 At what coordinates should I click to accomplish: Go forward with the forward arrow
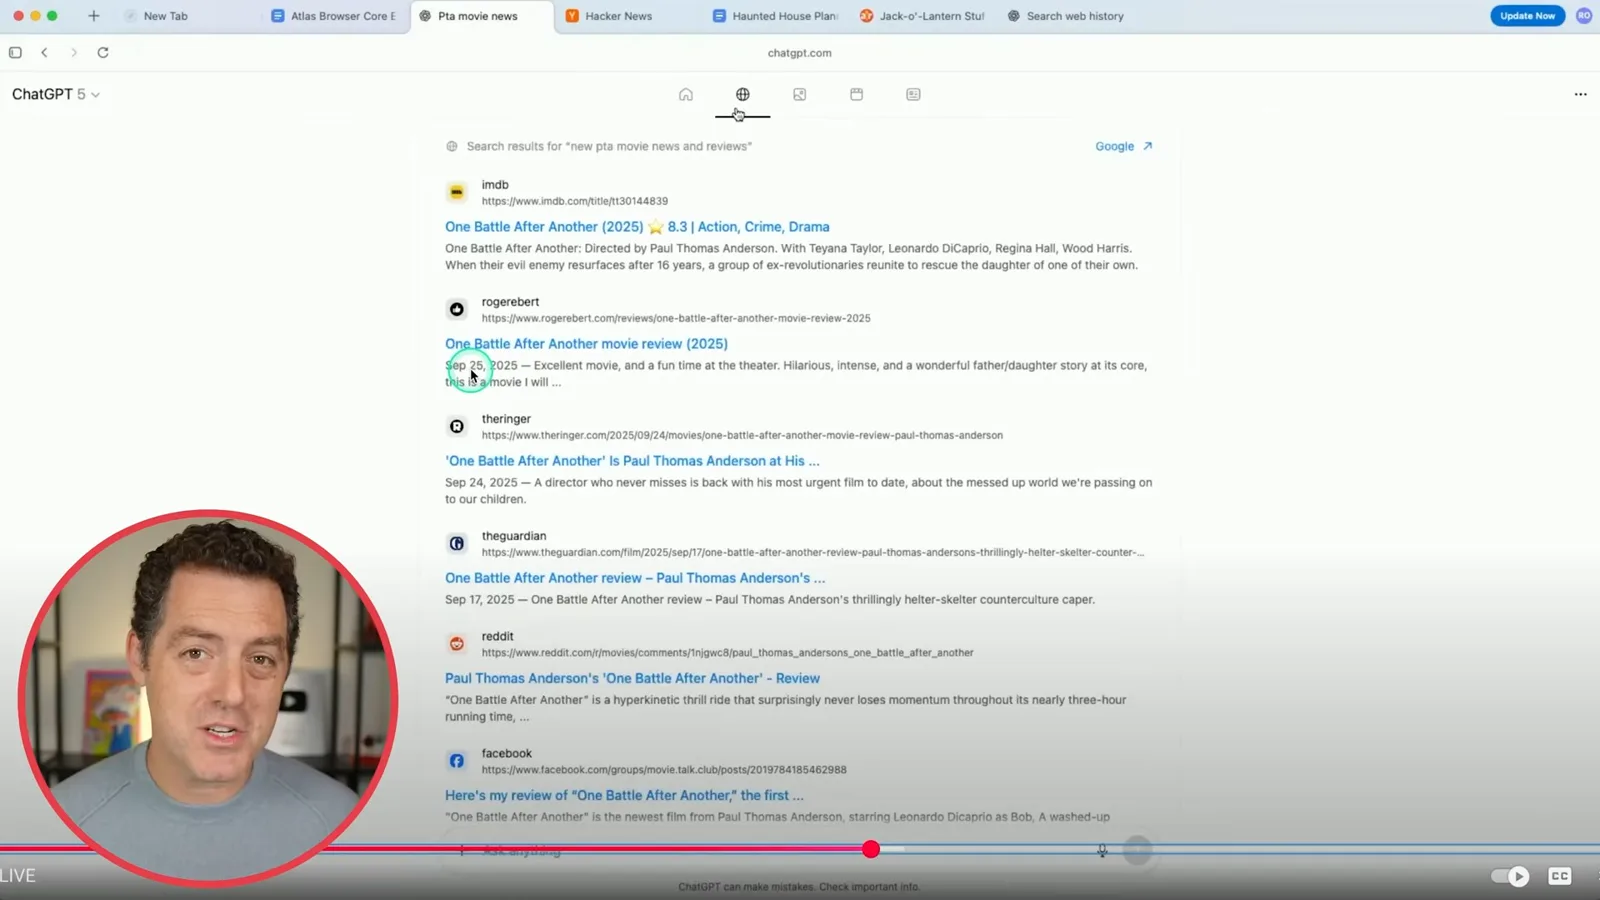point(73,52)
